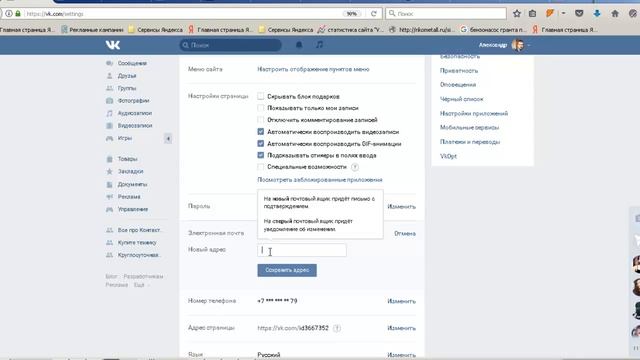Image resolution: width=640 pixels, height=360 pixels.
Task: Click Сообщения sidebar icon
Action: point(109,63)
